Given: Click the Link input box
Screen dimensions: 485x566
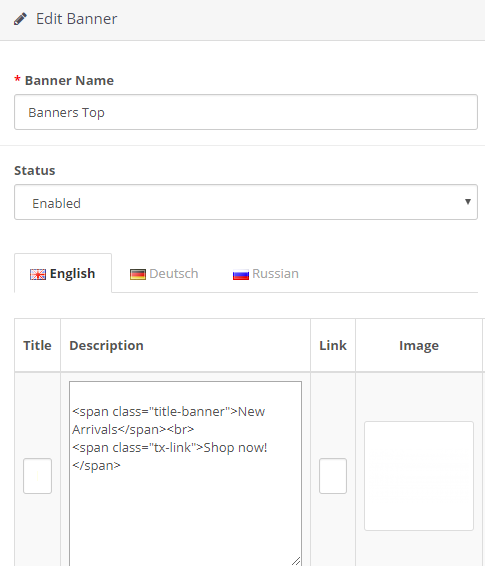Looking at the screenshot, I should point(333,476).
